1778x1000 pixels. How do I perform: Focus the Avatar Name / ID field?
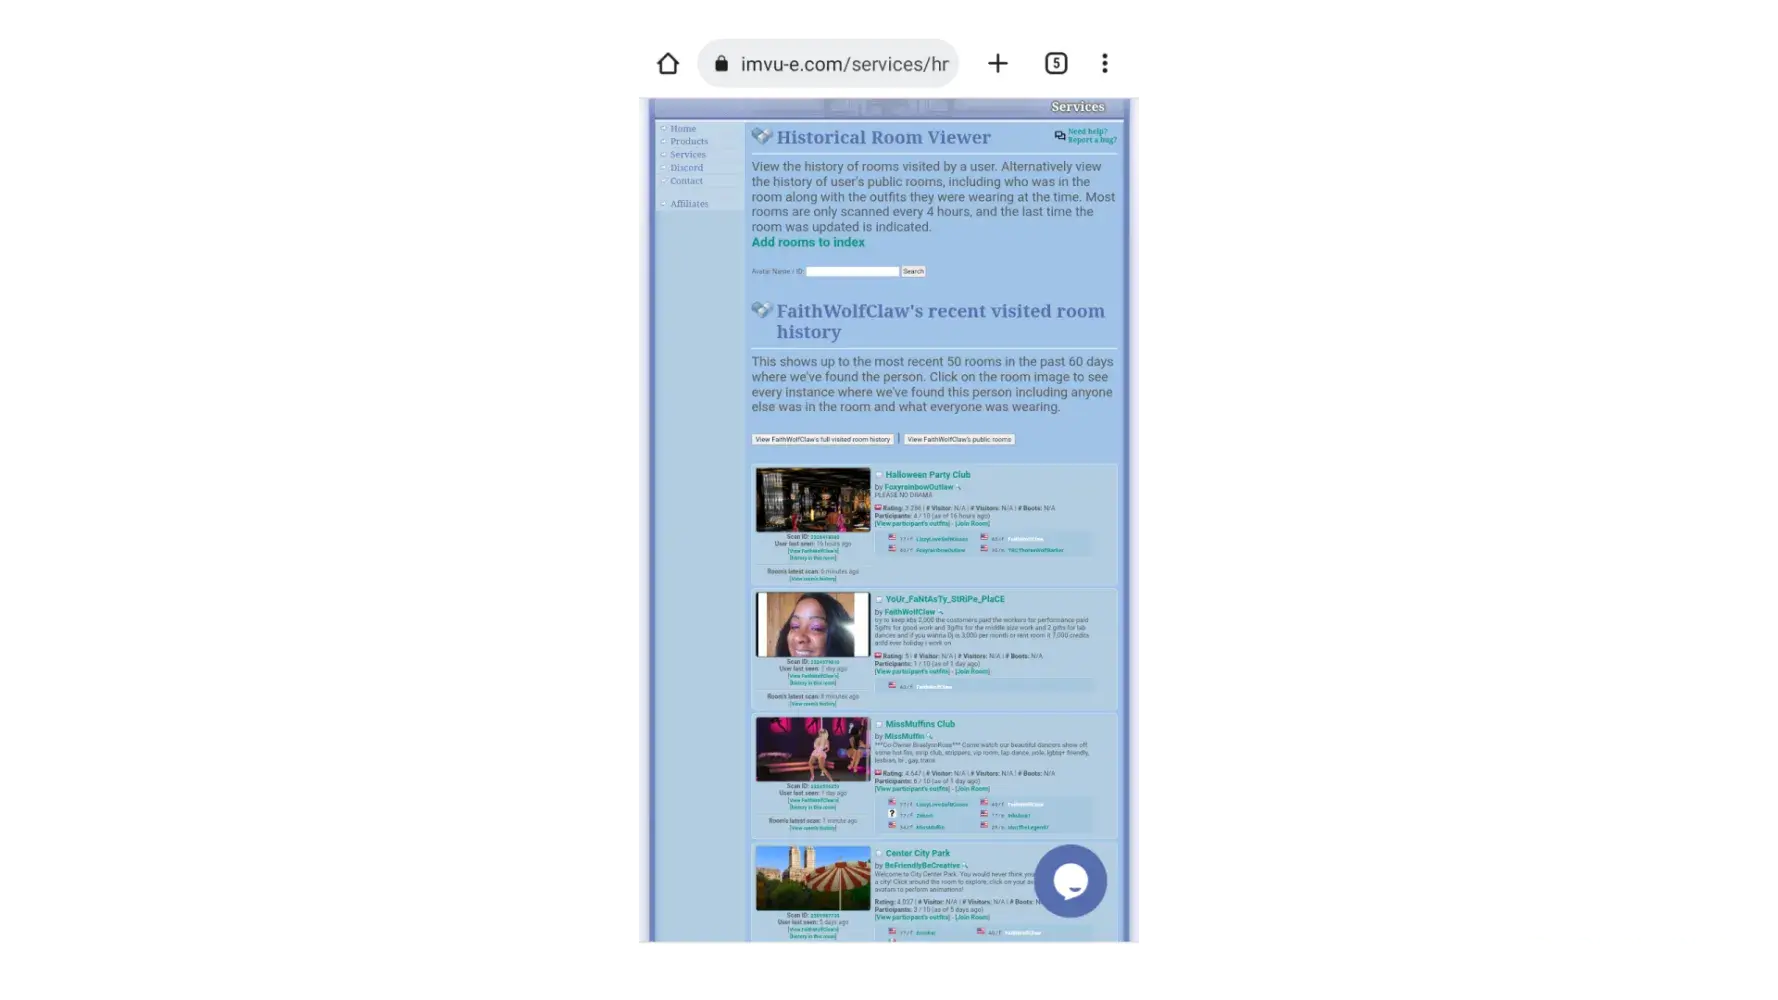click(853, 271)
